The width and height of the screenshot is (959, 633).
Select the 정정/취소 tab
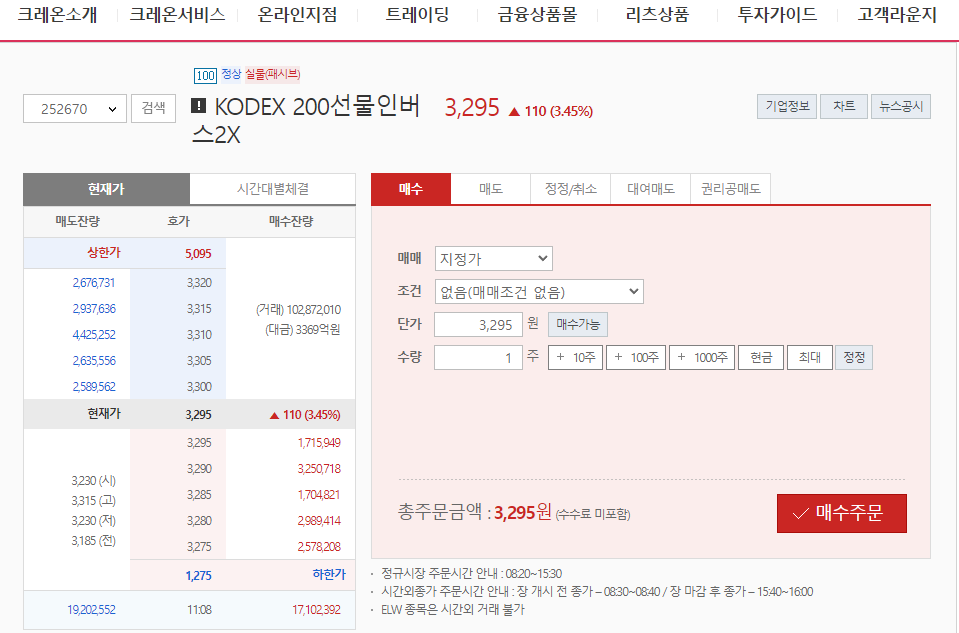tap(571, 189)
